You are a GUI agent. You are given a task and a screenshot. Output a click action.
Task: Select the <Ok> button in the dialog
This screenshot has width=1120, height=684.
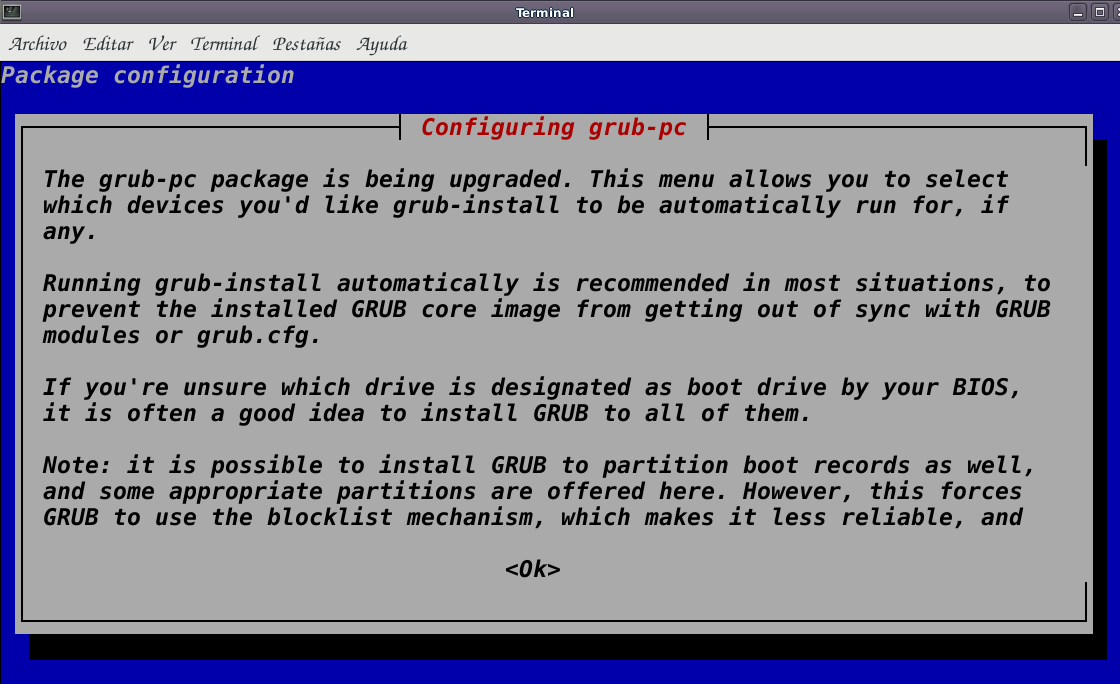click(533, 569)
